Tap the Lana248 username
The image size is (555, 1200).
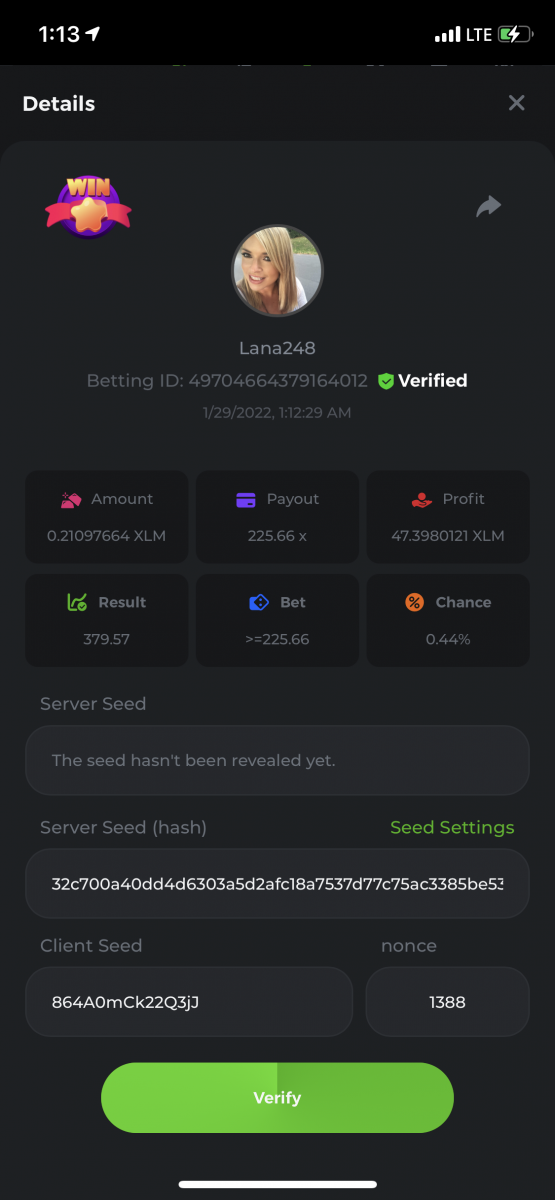point(277,348)
